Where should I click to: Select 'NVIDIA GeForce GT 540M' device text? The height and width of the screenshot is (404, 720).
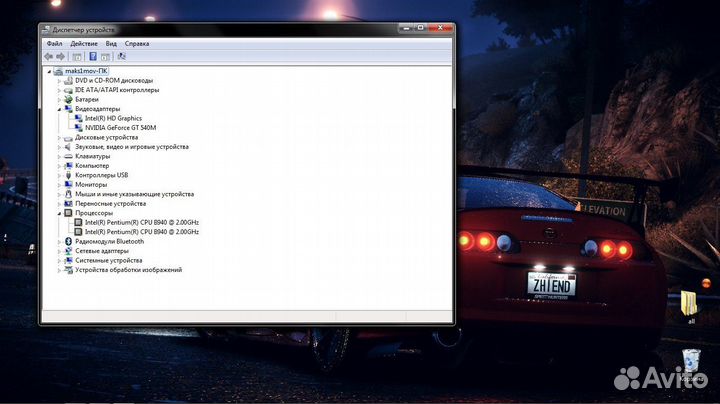(120, 128)
